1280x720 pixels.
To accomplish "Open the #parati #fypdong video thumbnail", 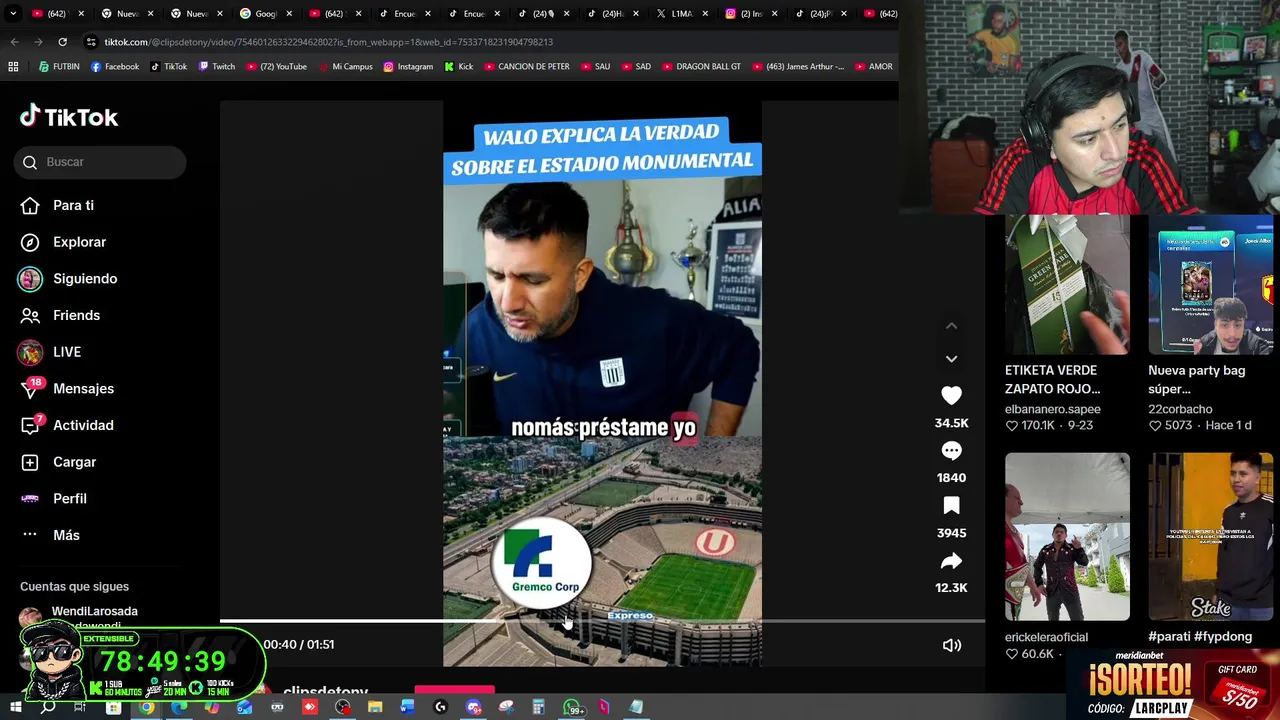I will pos(1211,537).
